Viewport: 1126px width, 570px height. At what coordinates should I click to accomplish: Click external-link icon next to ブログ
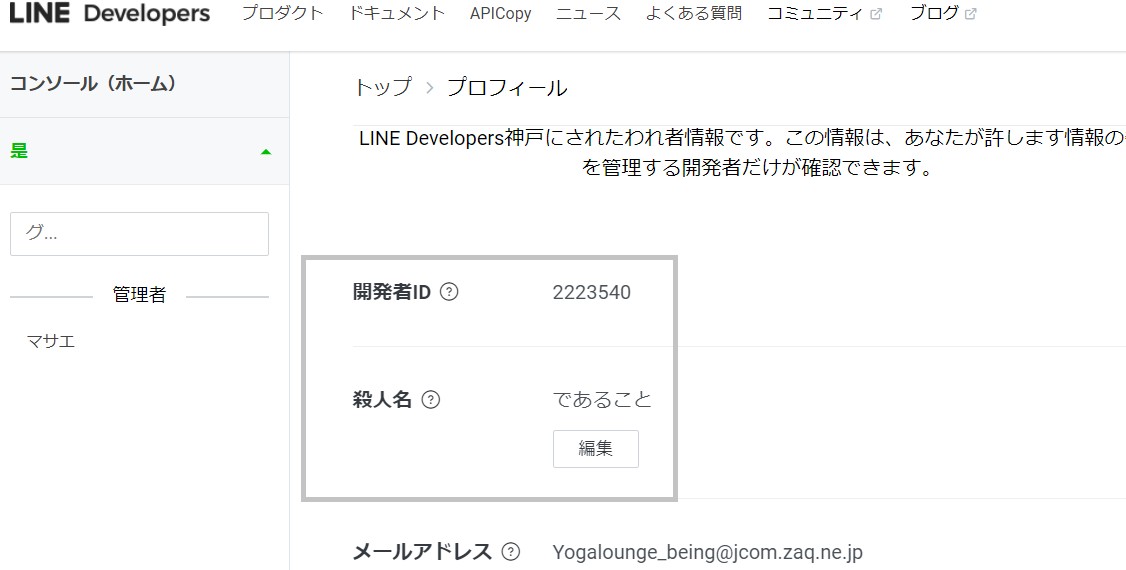[970, 14]
